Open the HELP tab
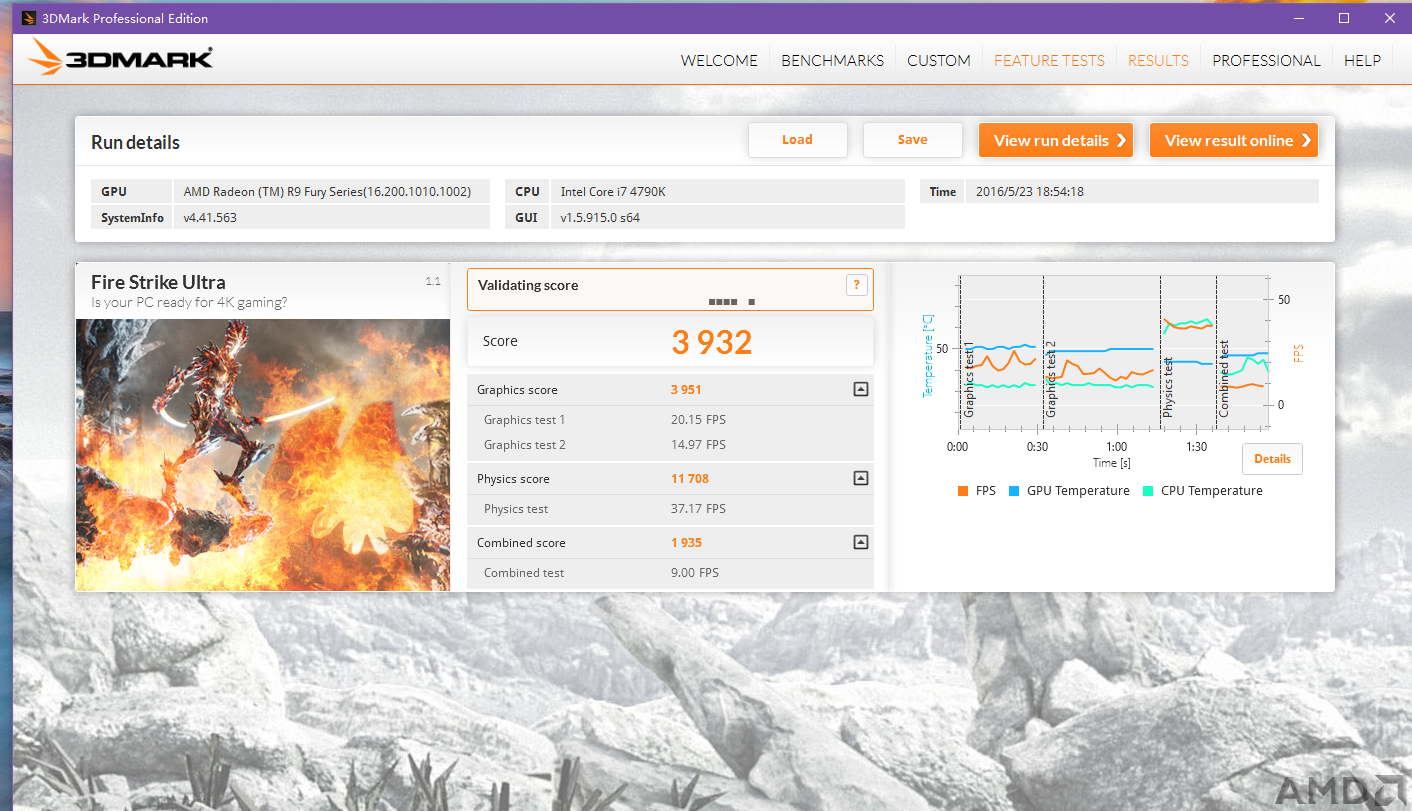This screenshot has width=1412, height=811. click(x=1362, y=61)
